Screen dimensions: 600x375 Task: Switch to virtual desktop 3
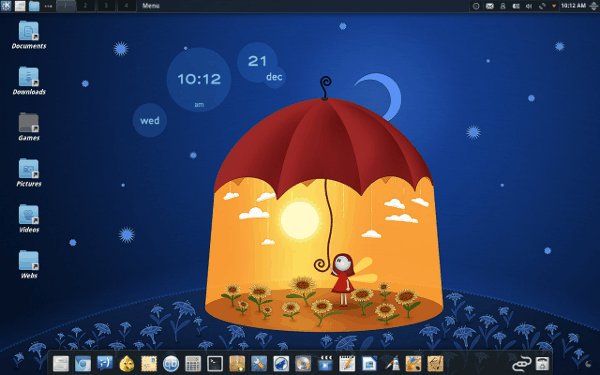[x=106, y=6]
